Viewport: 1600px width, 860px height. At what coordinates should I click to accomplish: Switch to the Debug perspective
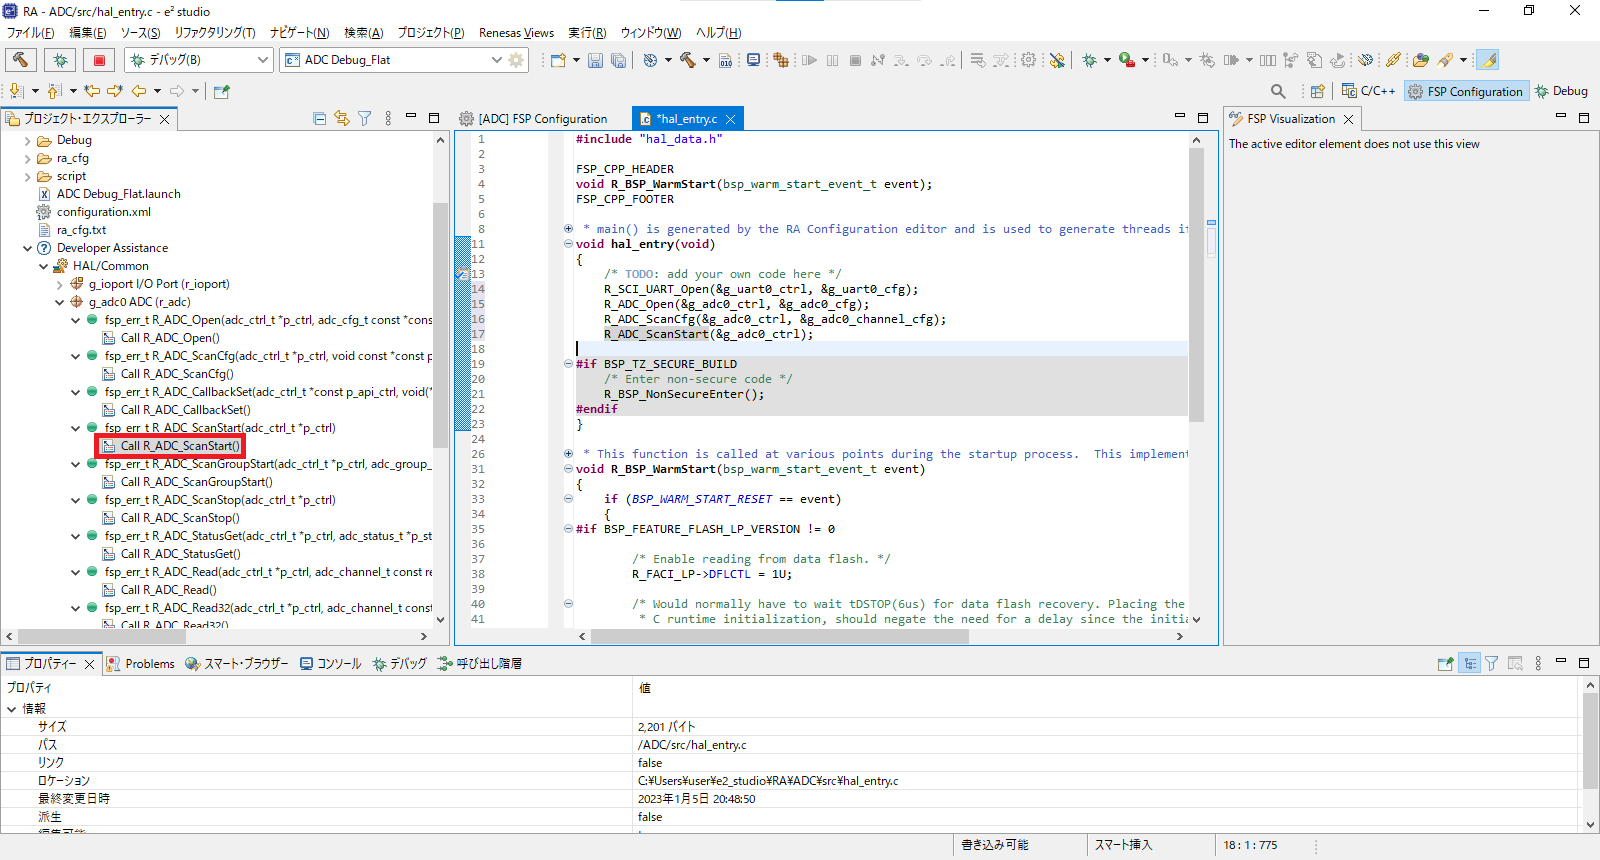(1562, 91)
